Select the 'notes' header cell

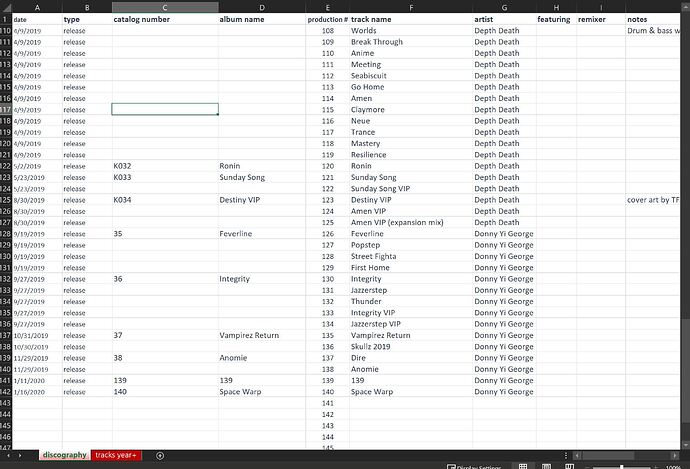click(x=653, y=19)
